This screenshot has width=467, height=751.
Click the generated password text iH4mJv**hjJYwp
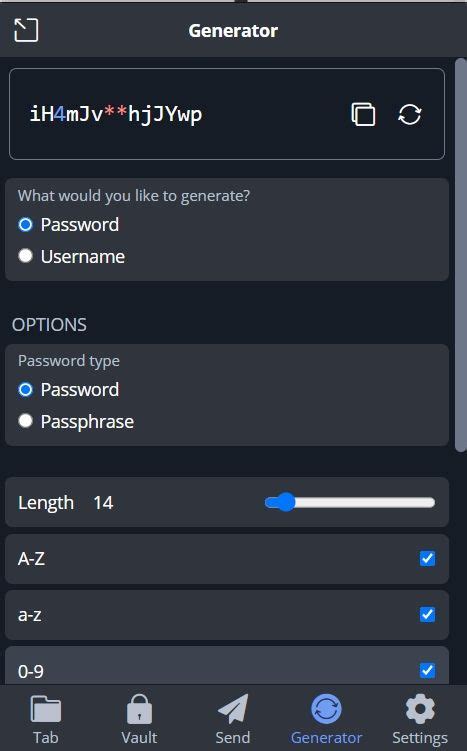pos(116,114)
